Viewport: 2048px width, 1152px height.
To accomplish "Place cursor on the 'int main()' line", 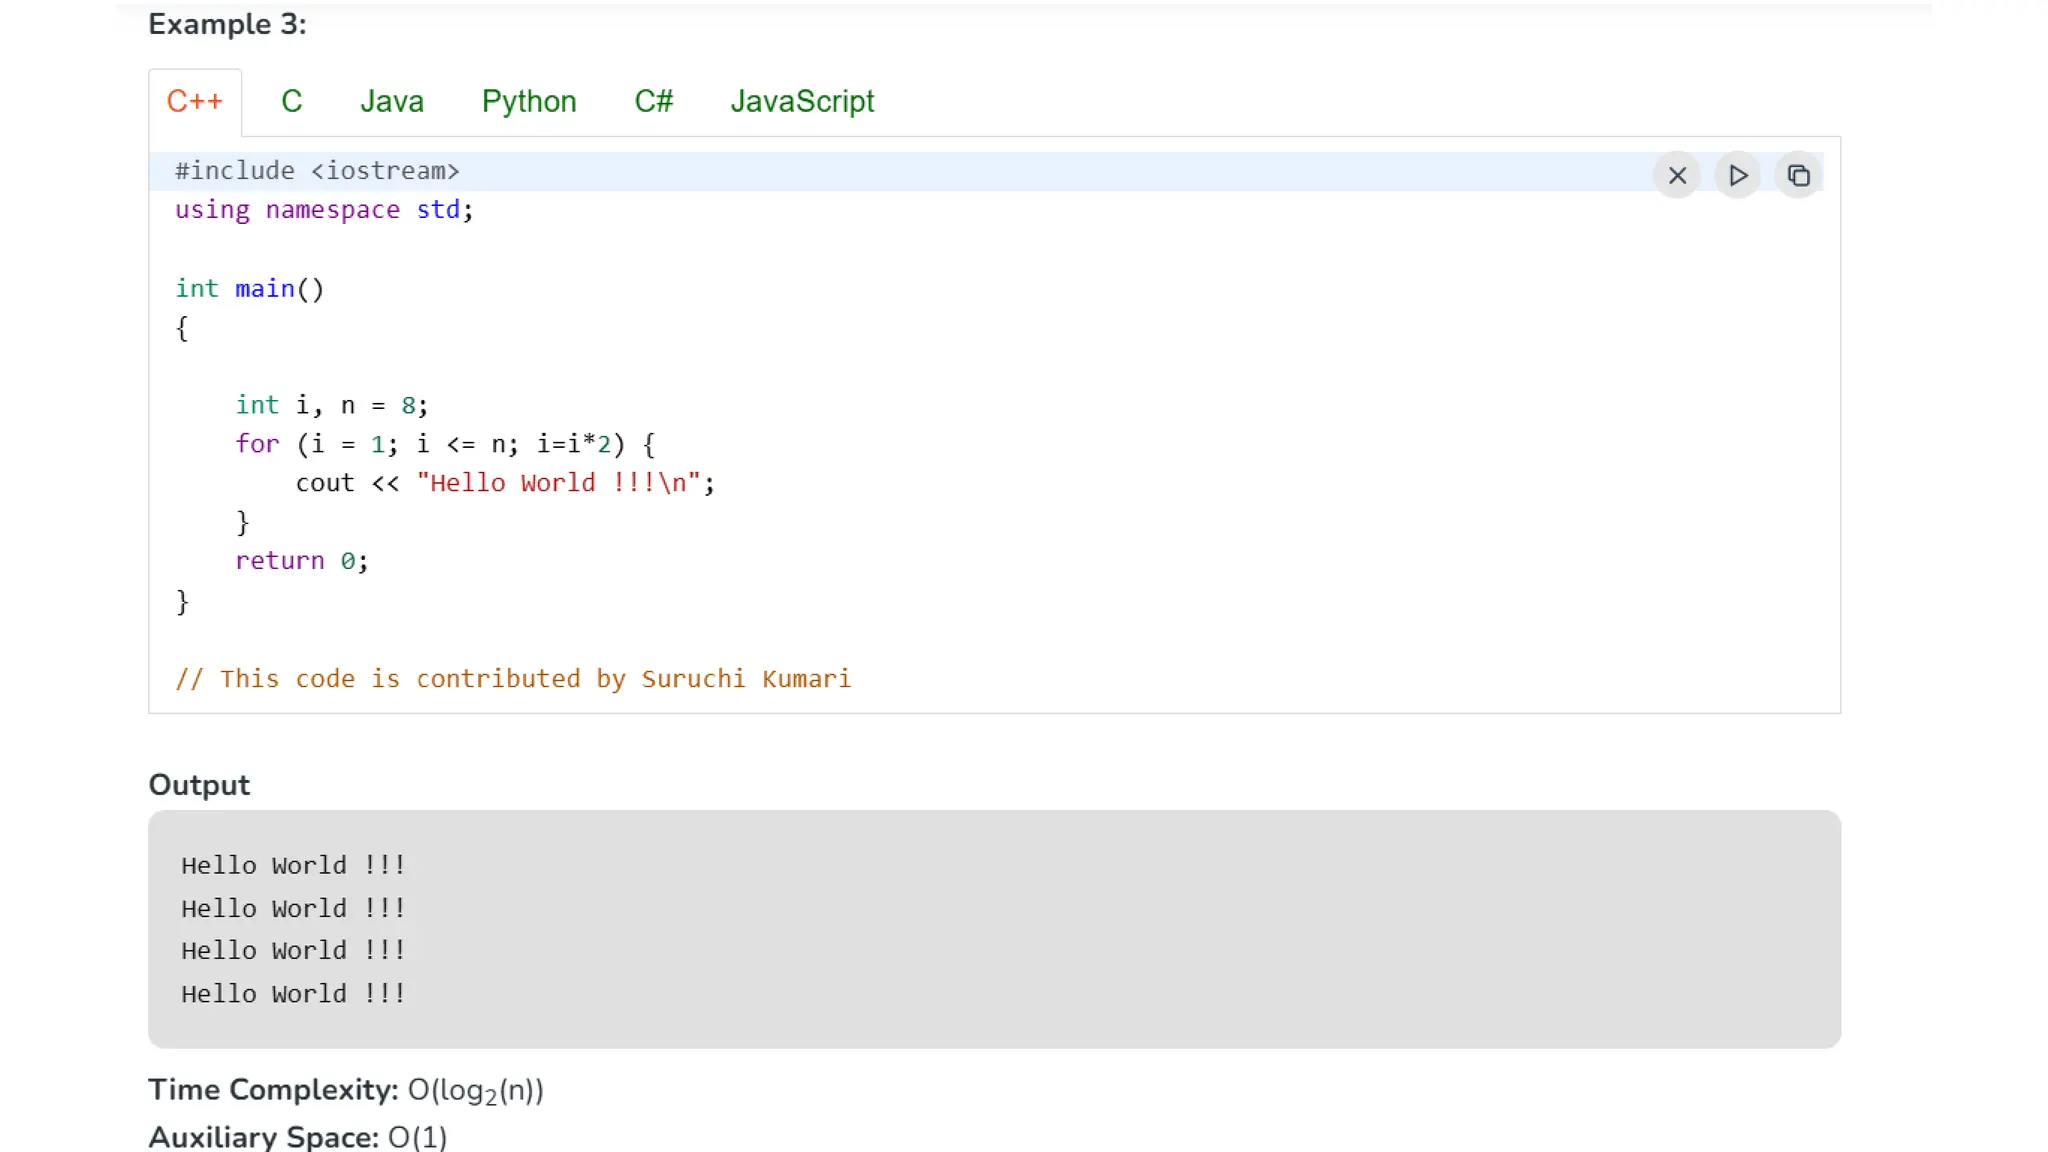I will [x=250, y=289].
